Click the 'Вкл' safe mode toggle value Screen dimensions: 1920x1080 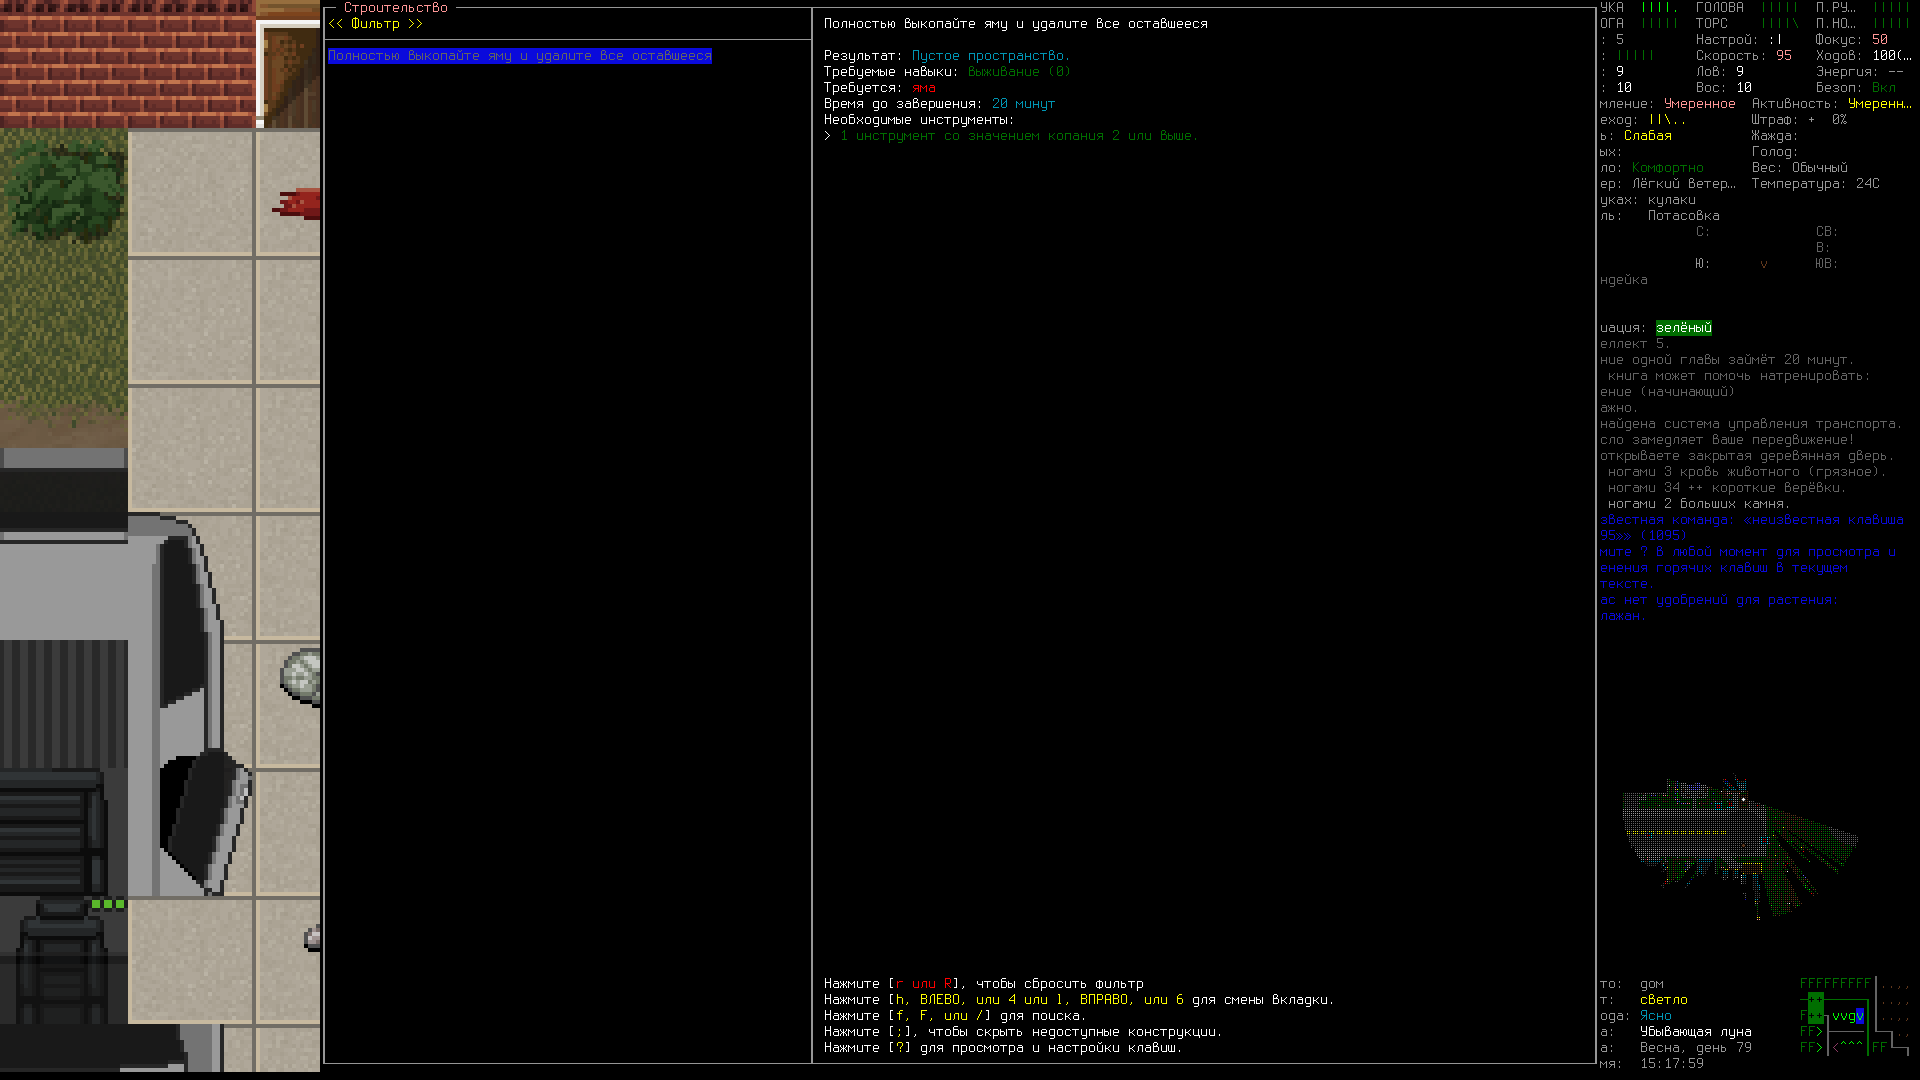[1883, 88]
